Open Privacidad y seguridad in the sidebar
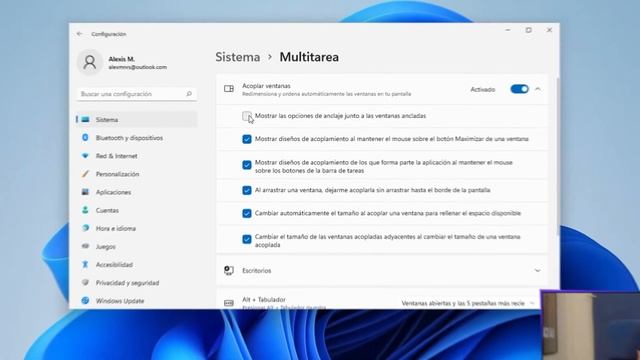 (137, 282)
